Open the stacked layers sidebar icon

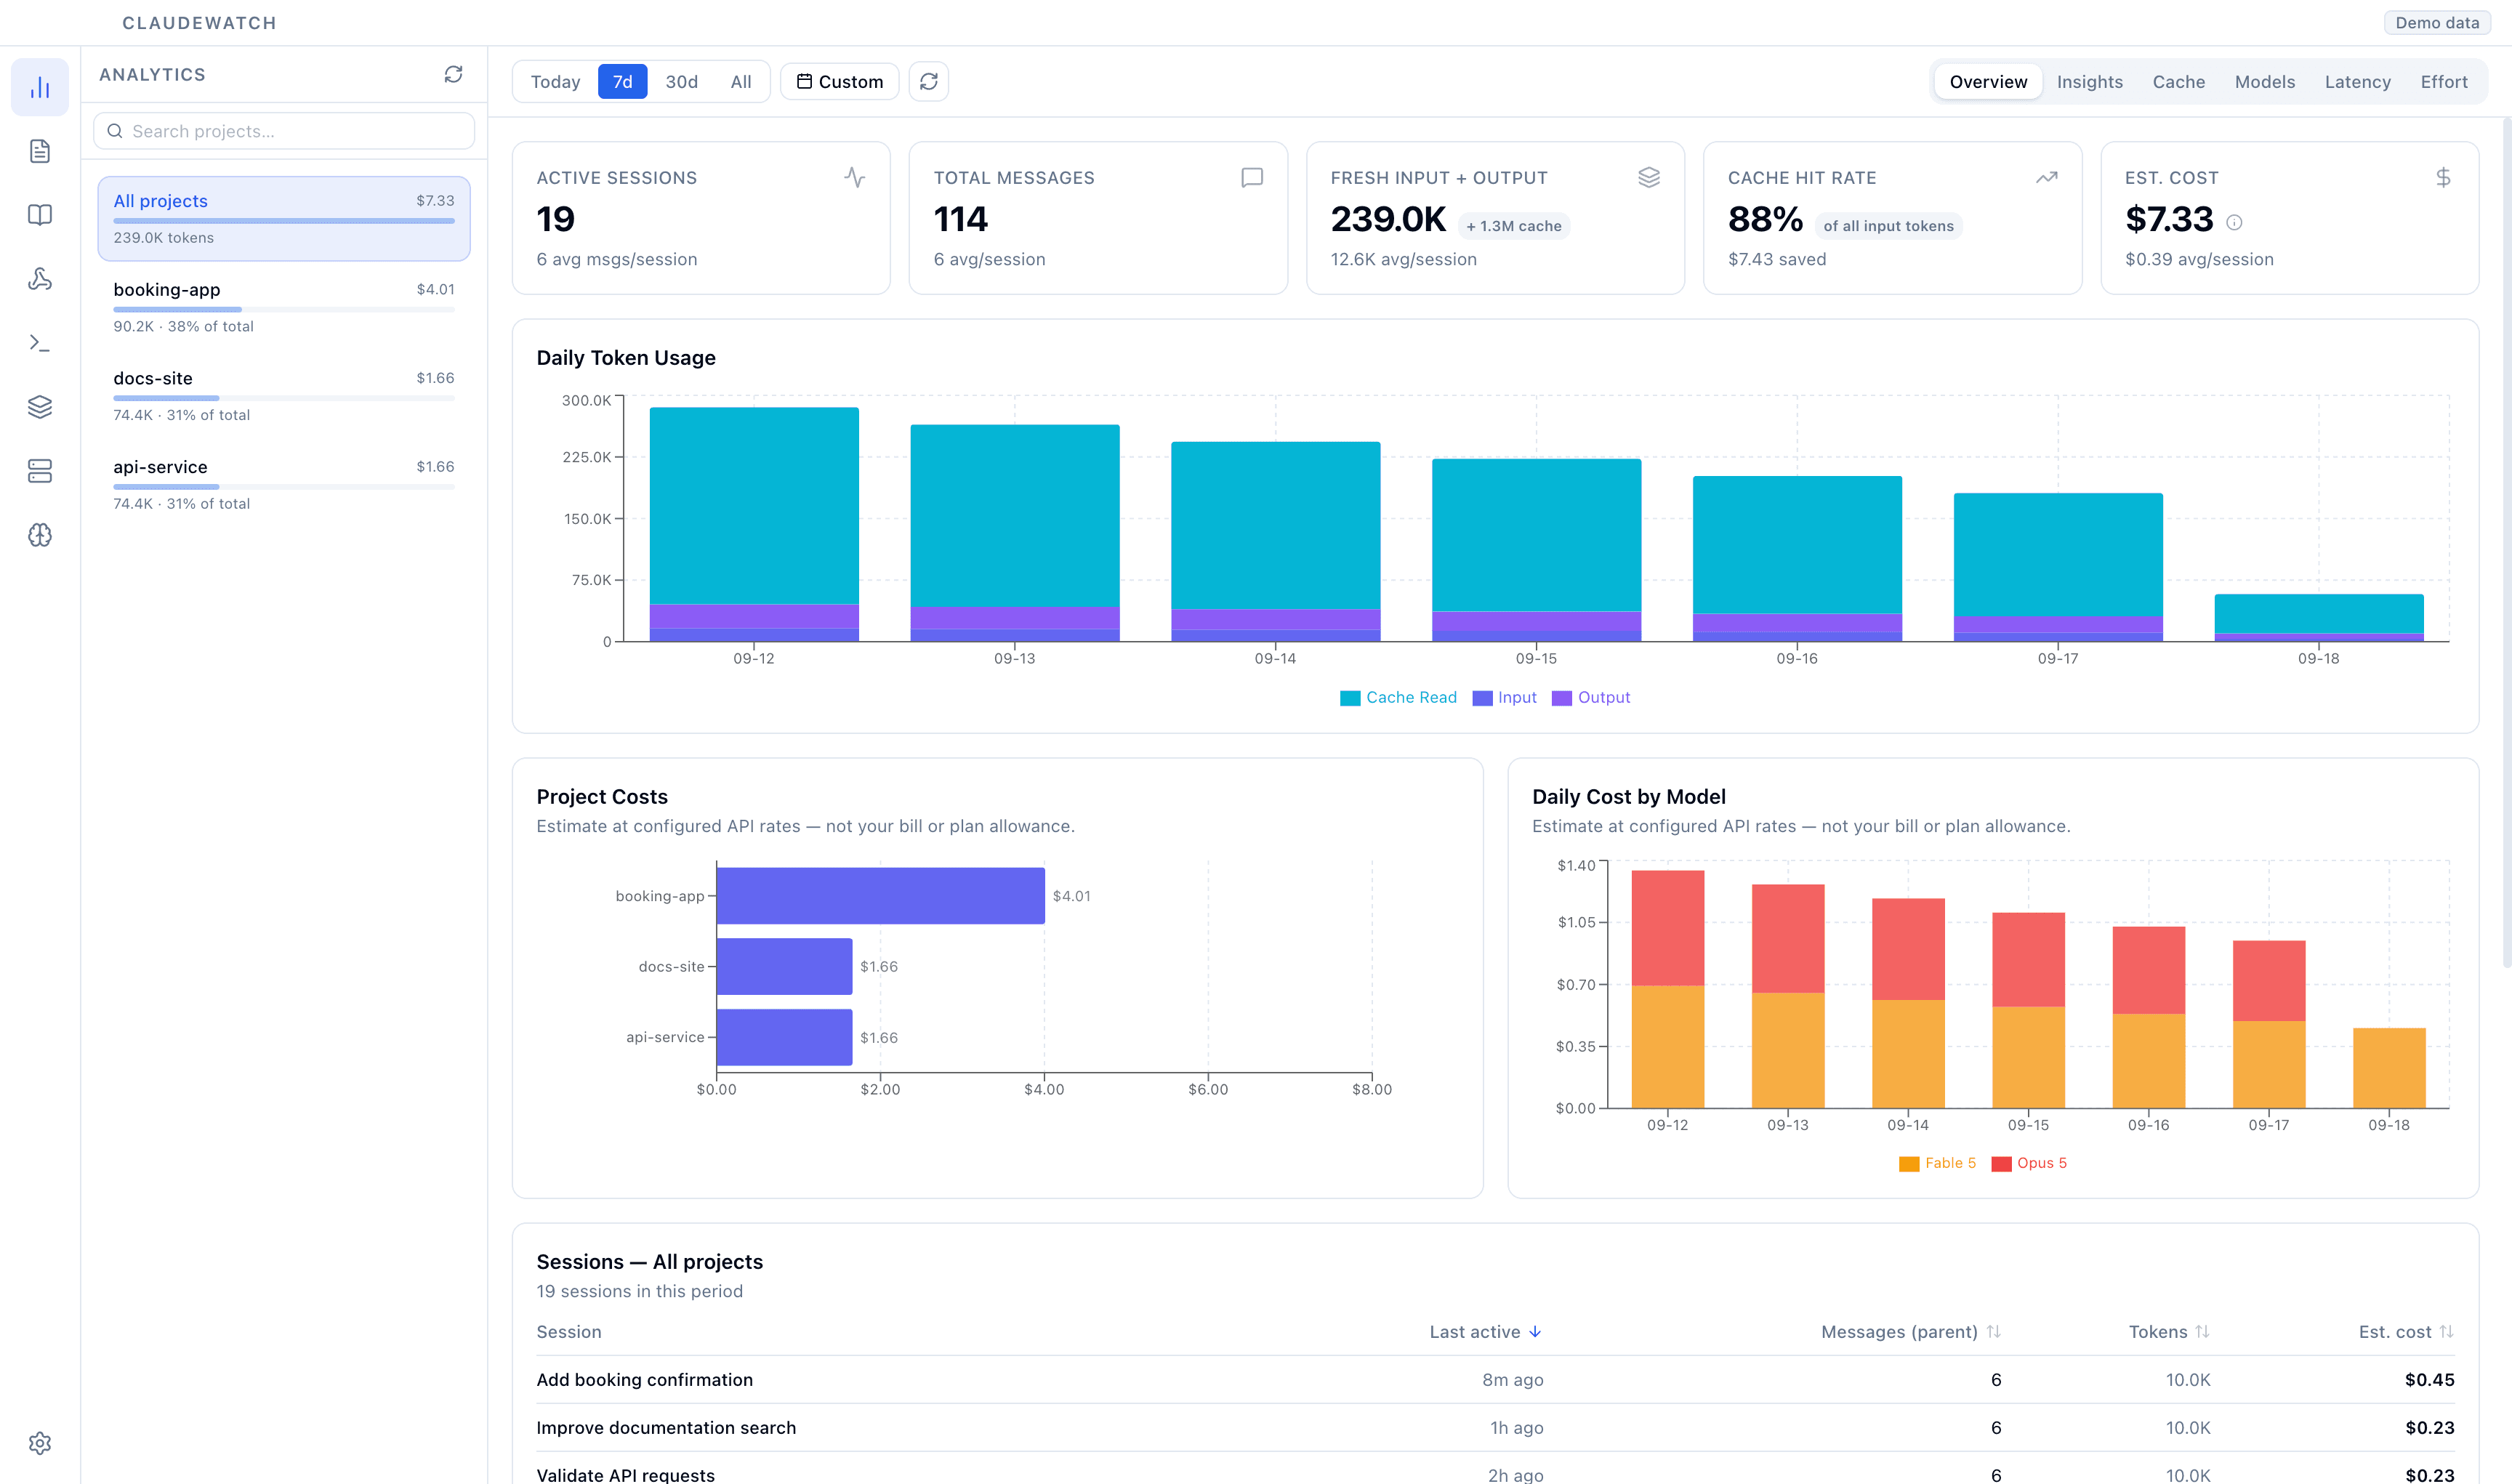[40, 407]
